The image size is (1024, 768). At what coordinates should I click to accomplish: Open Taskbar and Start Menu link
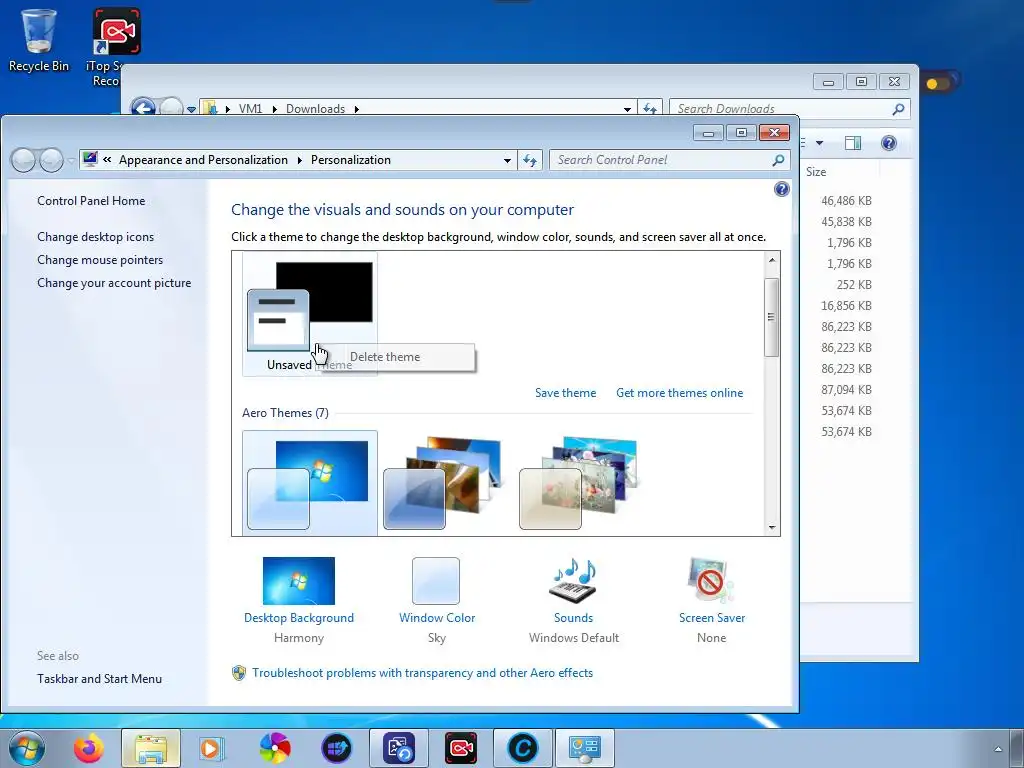click(99, 679)
